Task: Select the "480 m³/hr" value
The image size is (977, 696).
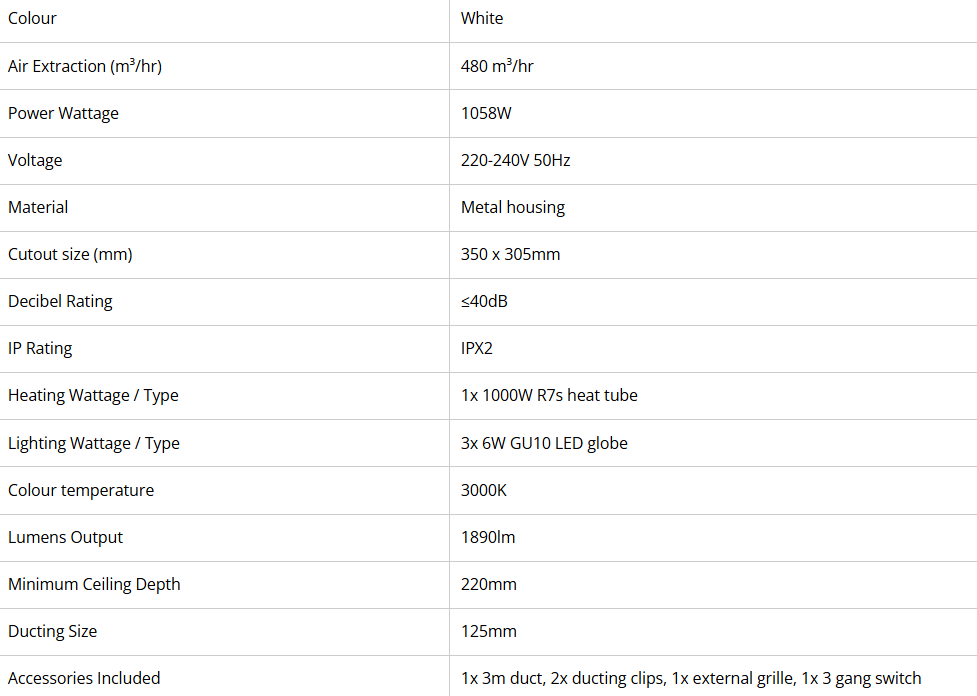Action: [497, 66]
